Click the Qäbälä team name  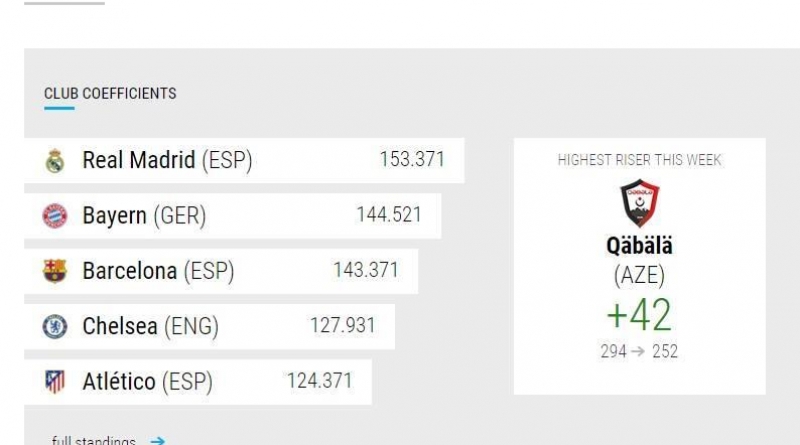pos(639,245)
